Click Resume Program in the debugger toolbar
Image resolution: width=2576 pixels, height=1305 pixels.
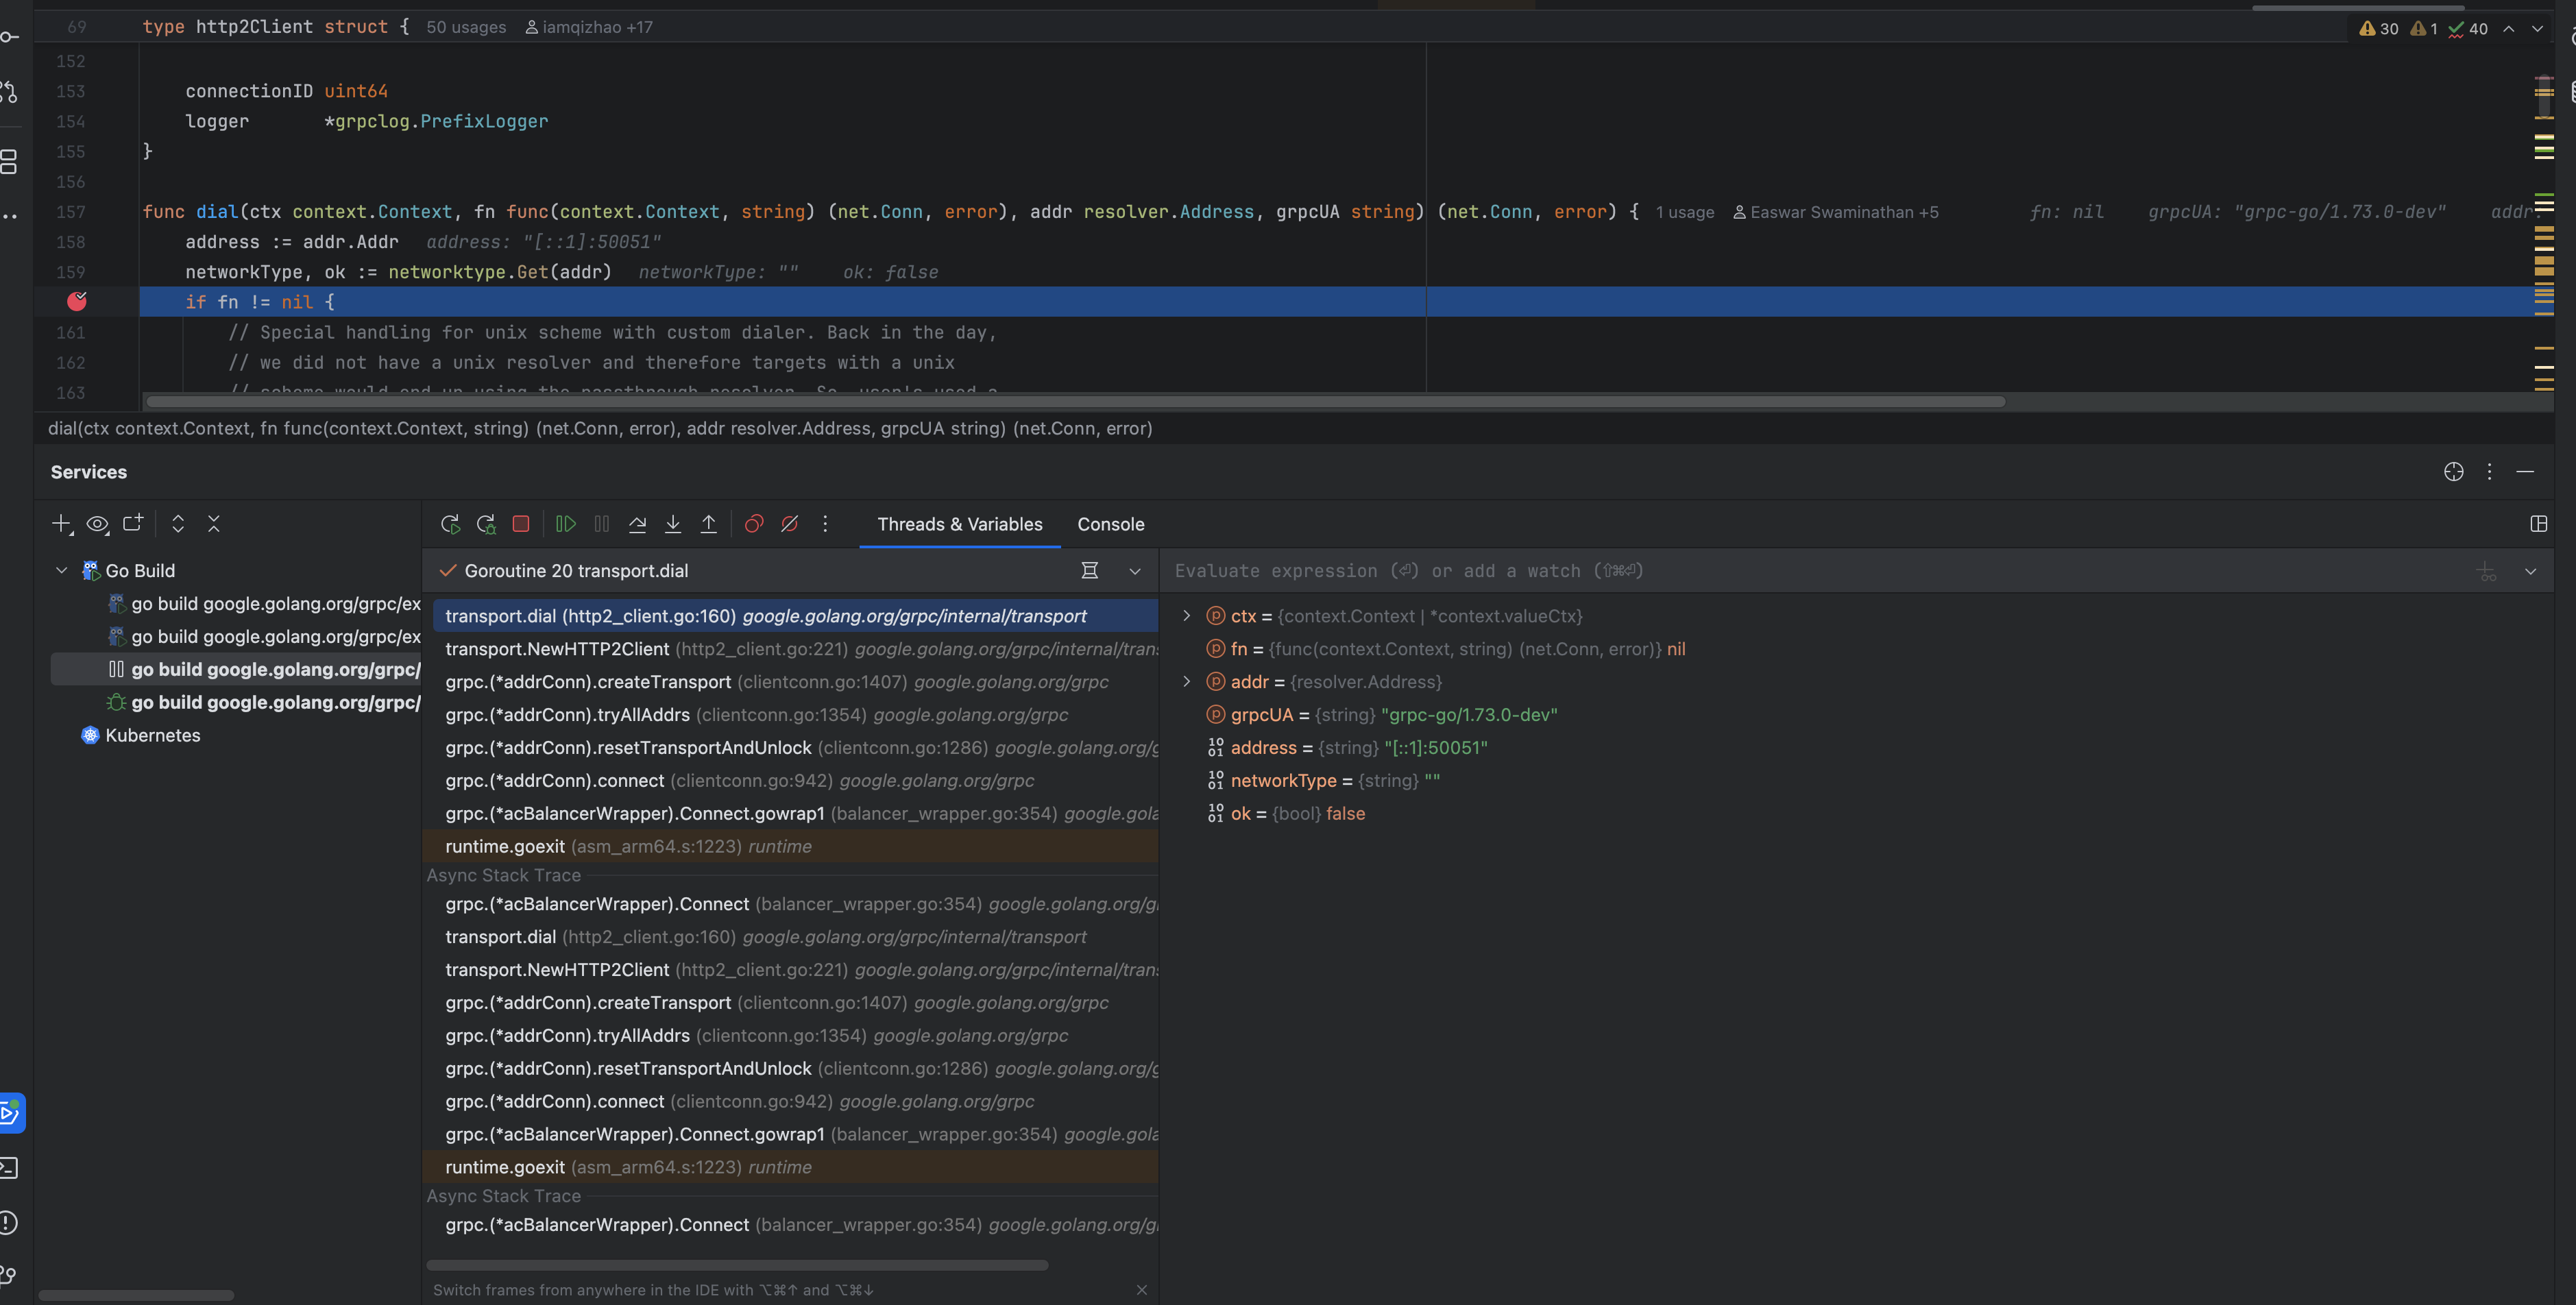click(x=565, y=523)
